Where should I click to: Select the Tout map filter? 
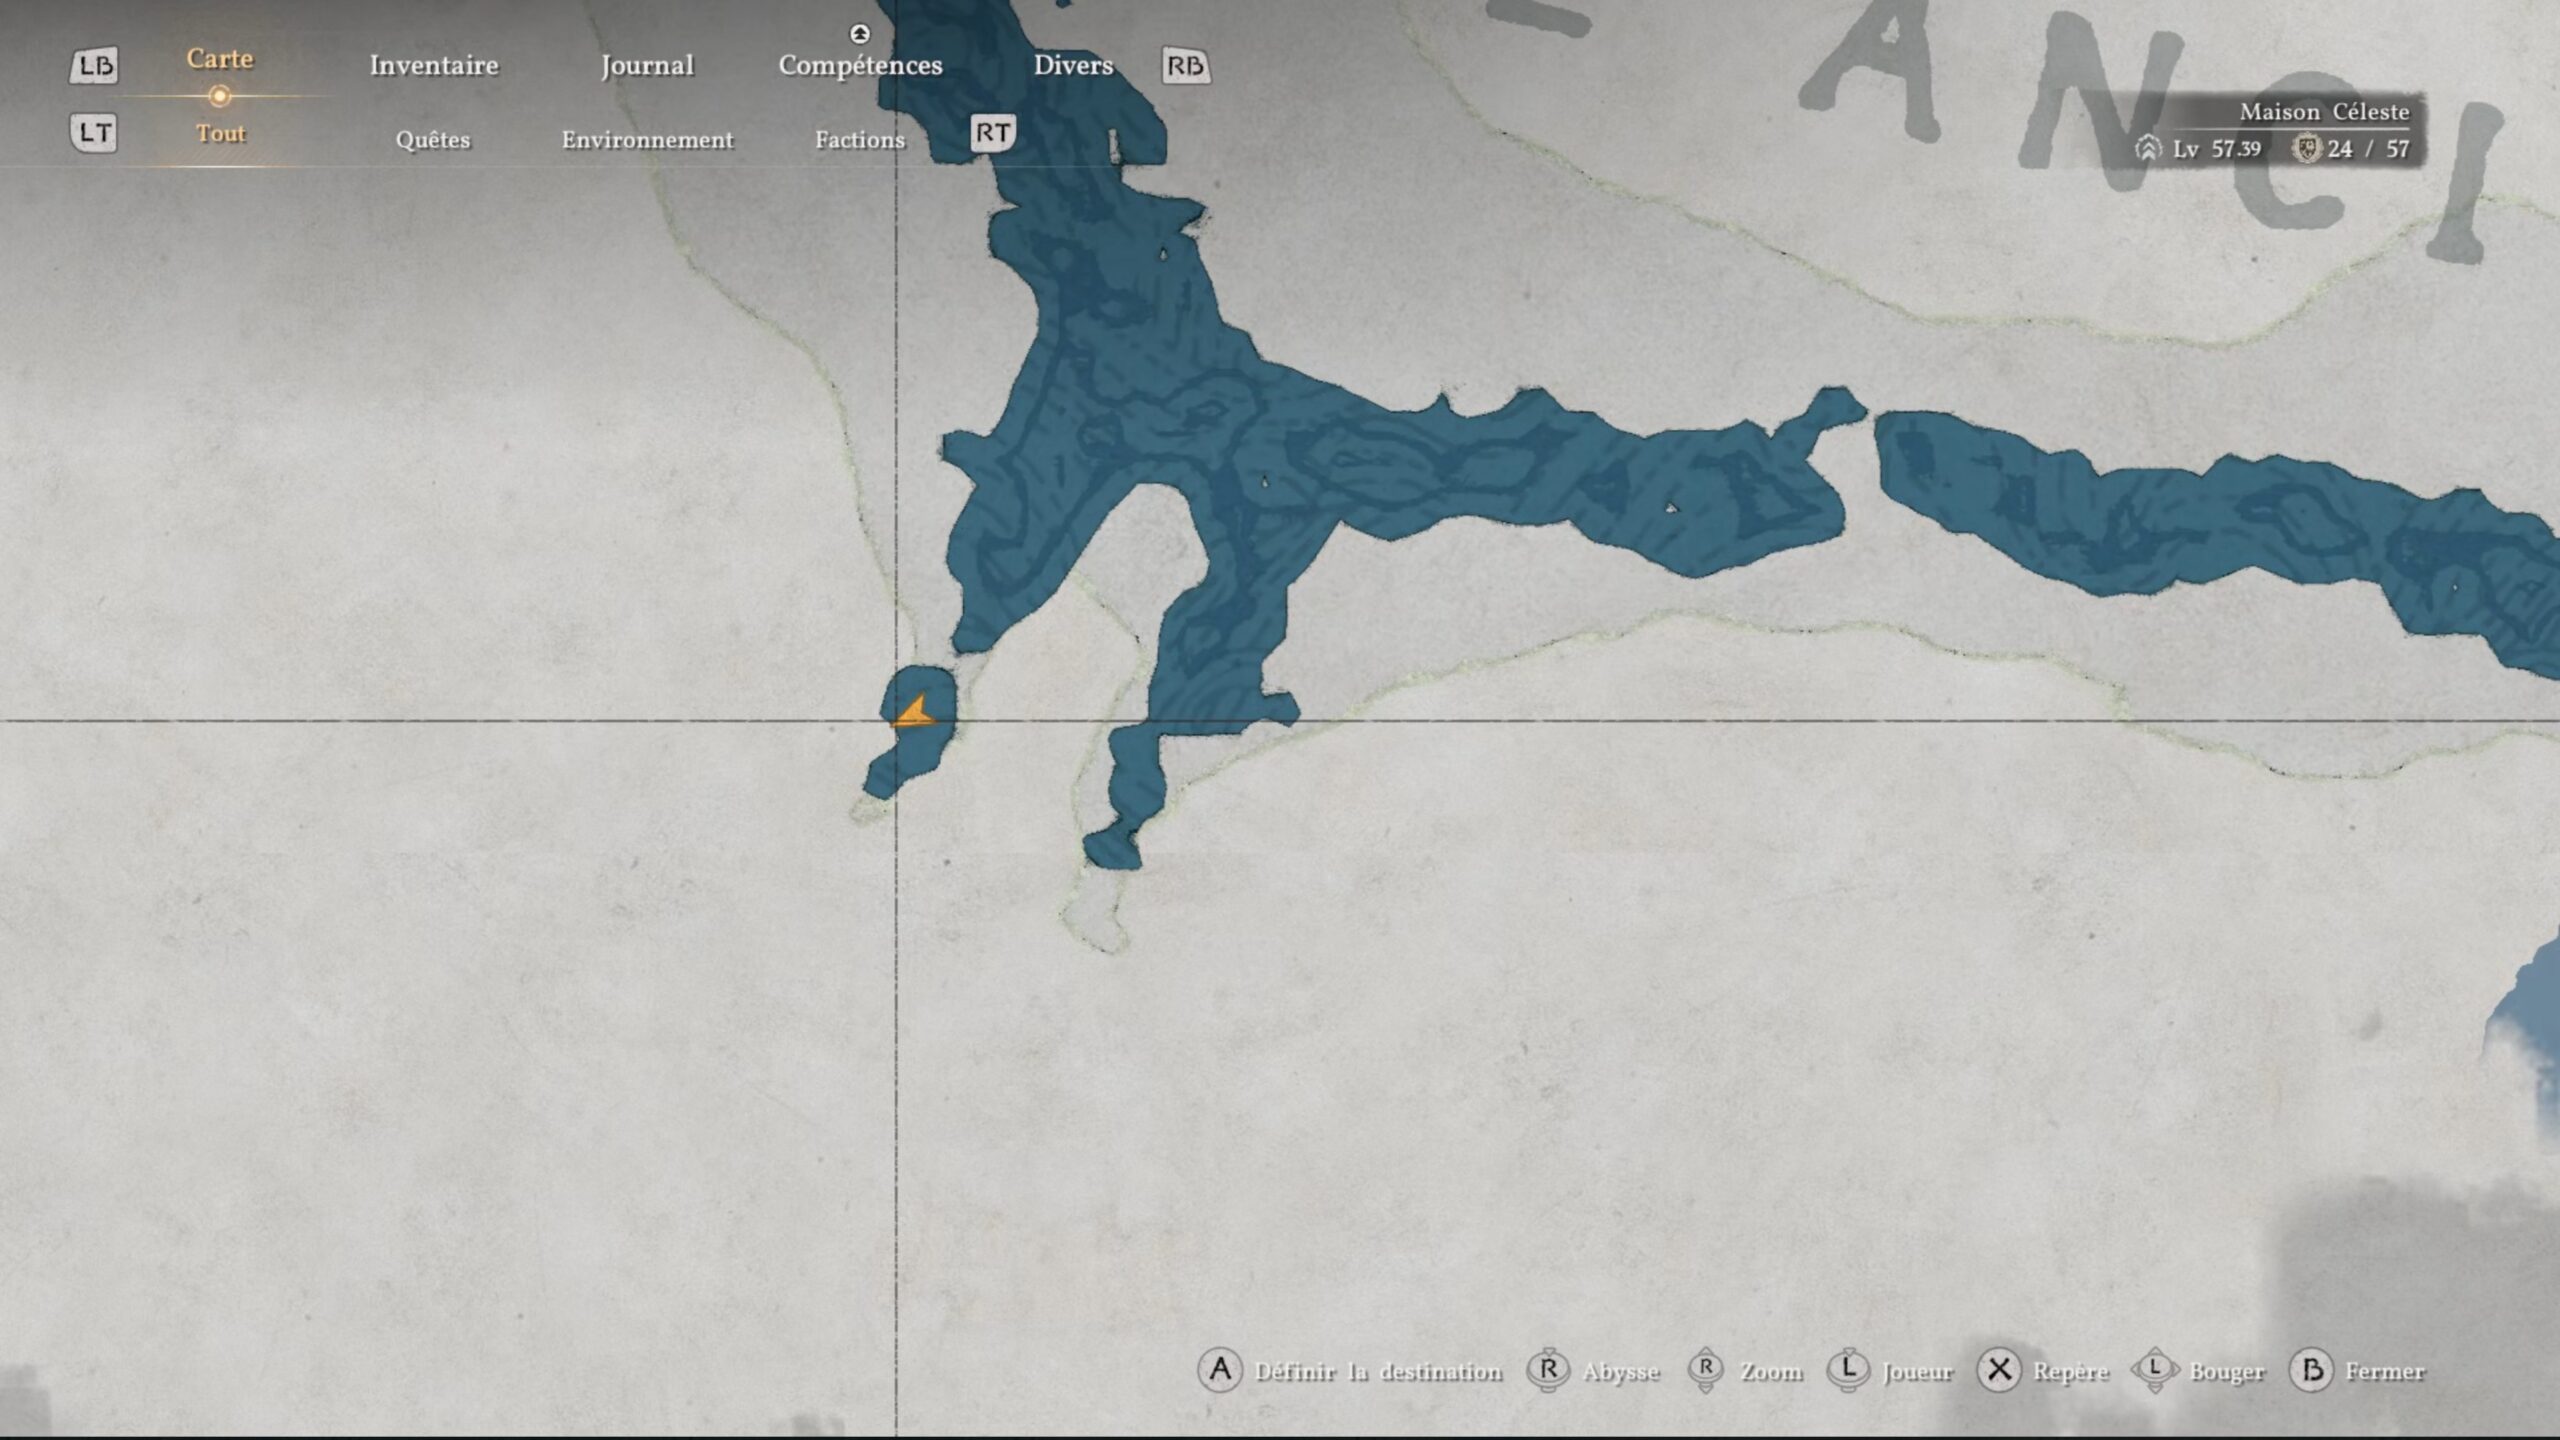220,134
